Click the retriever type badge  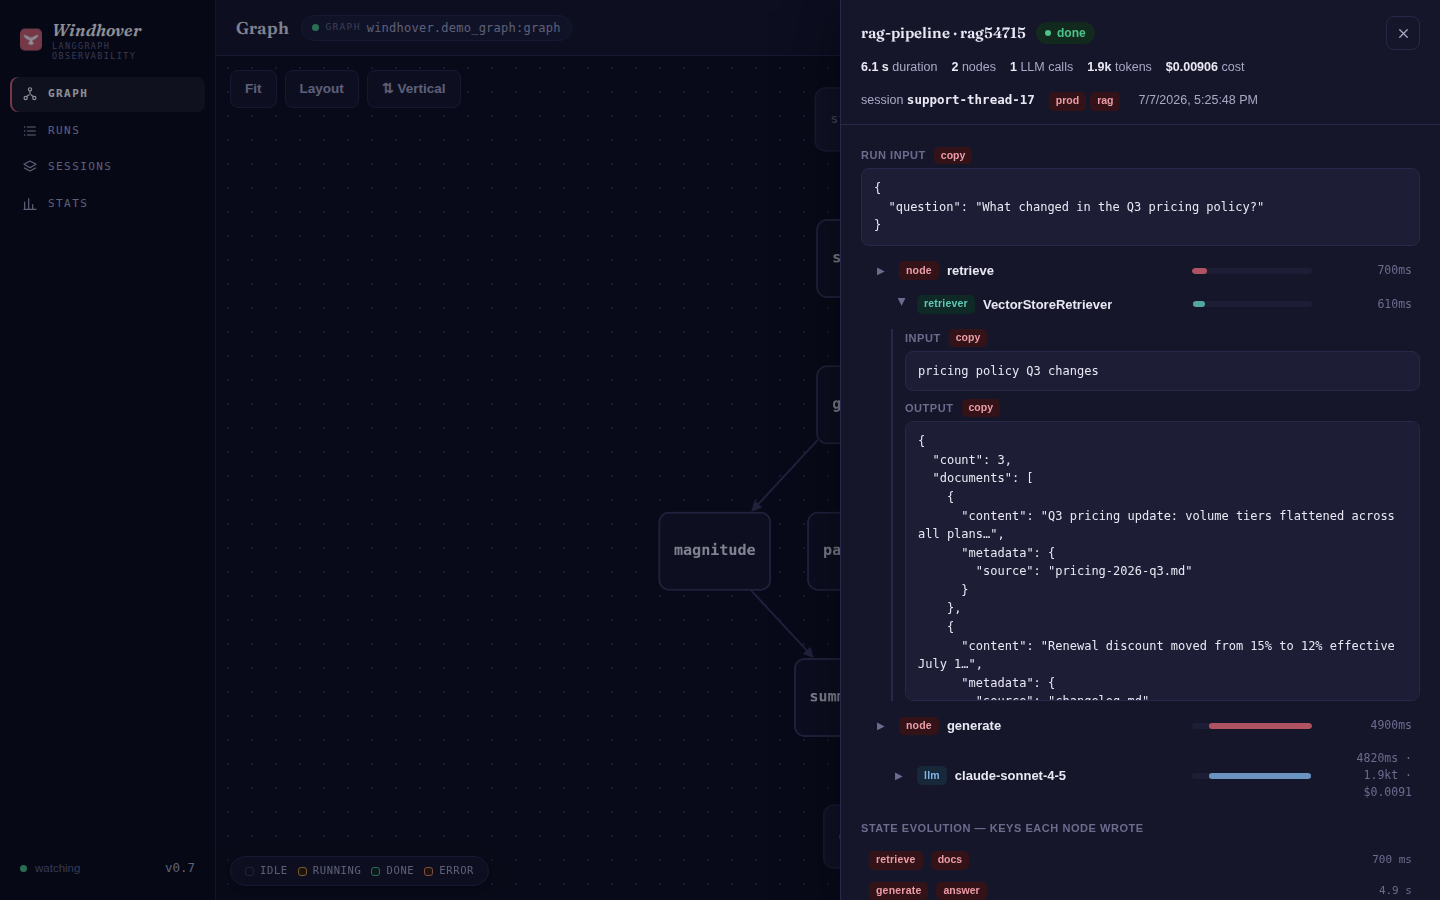tap(946, 304)
